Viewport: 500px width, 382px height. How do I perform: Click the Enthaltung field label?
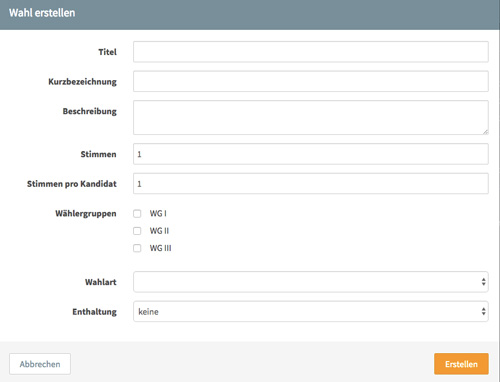(x=94, y=312)
